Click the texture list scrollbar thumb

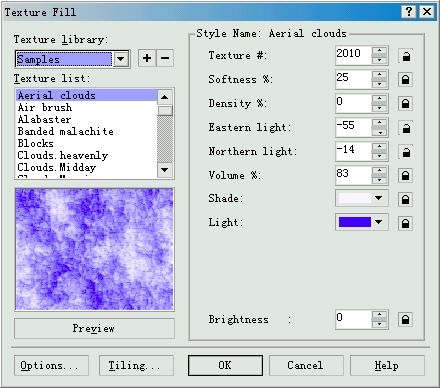point(164,110)
